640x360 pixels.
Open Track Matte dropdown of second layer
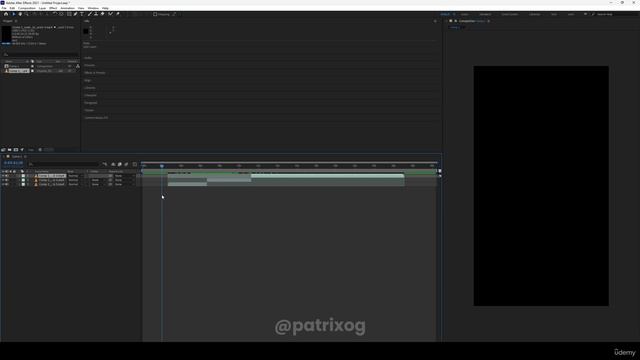(98, 180)
